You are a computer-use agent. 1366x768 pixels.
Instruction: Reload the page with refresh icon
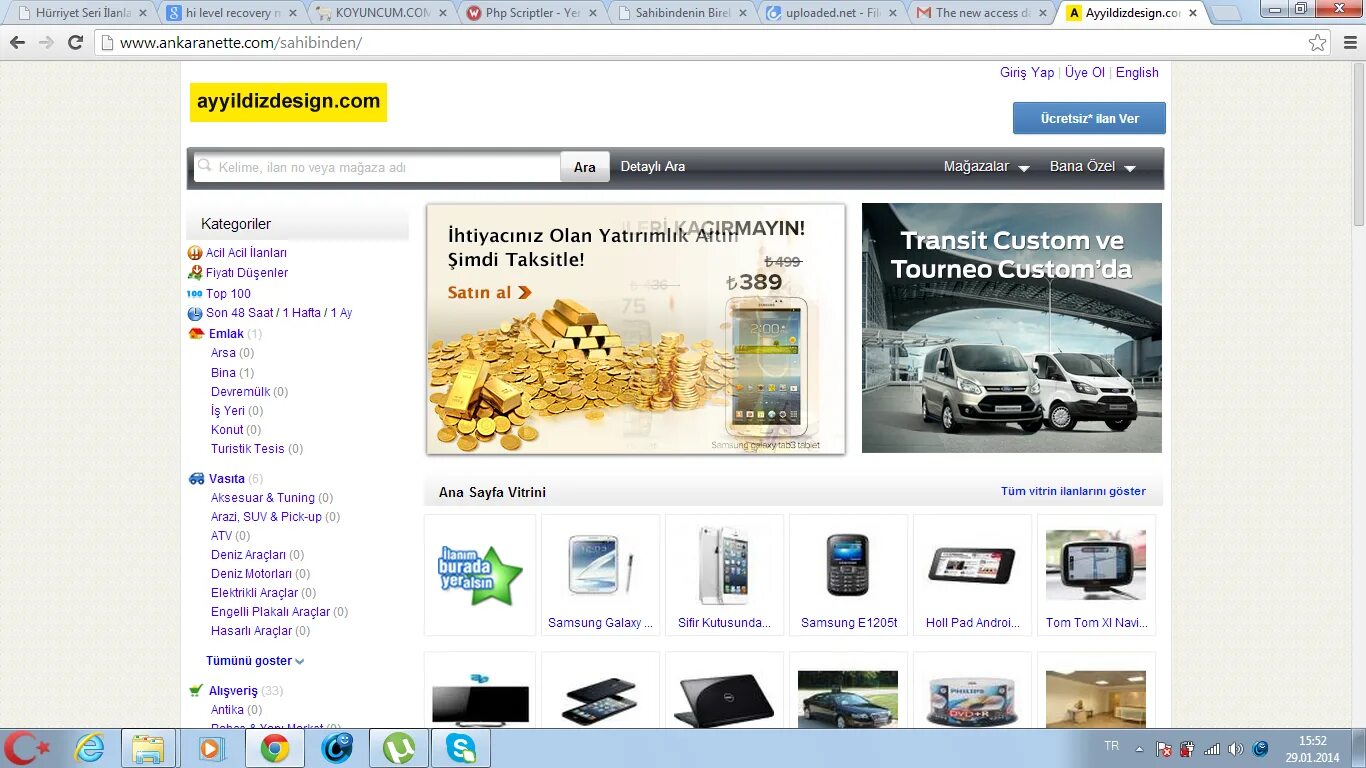(75, 43)
